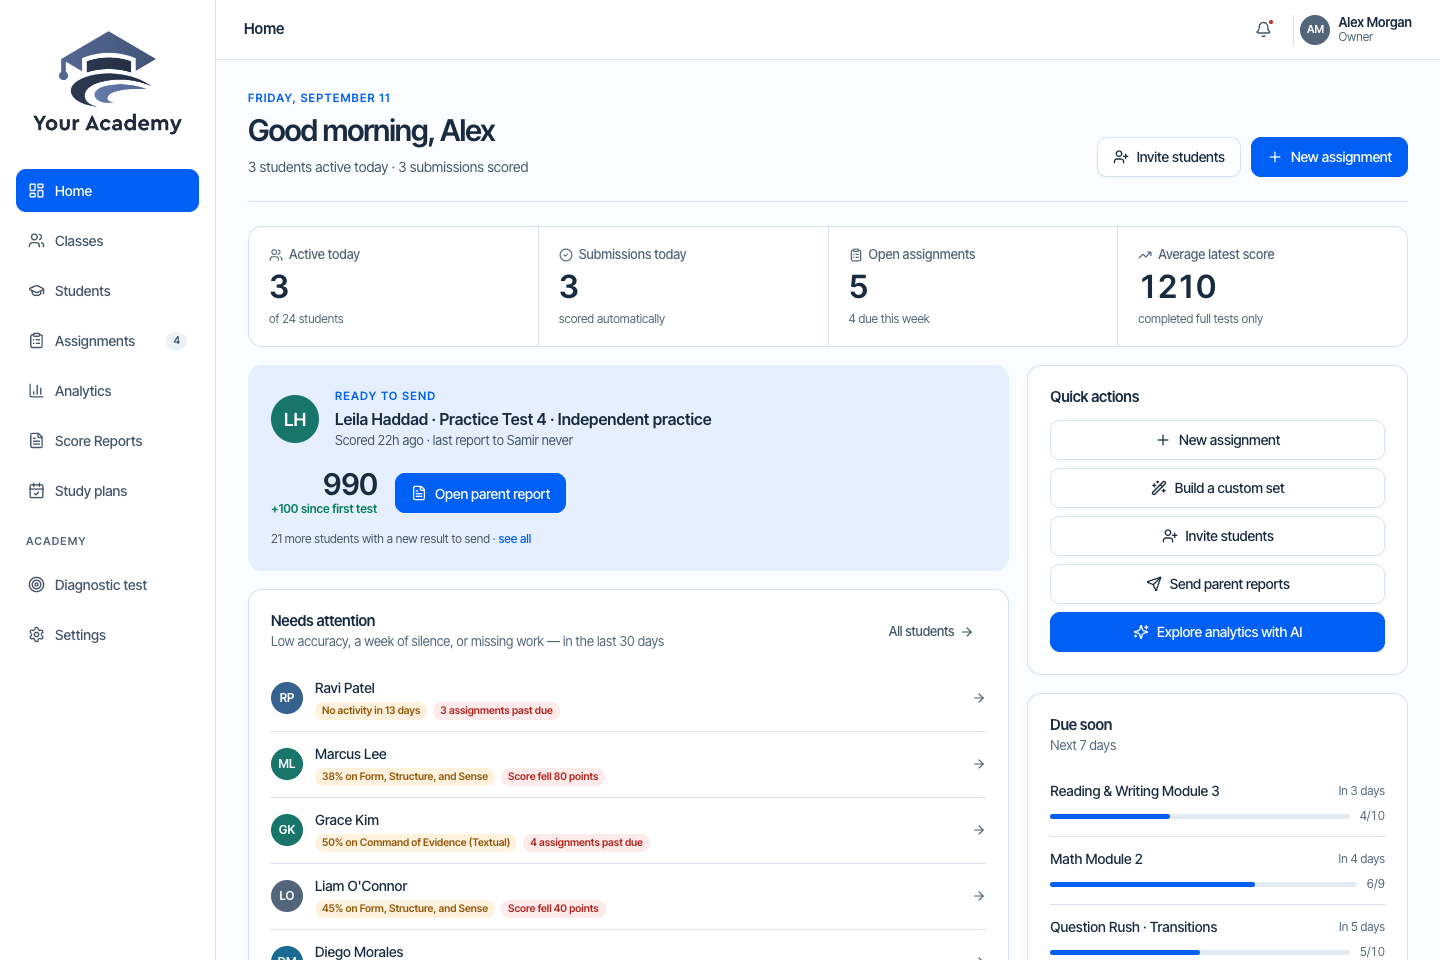
Task: Click the Open assignments card value 5
Action: (x=858, y=287)
